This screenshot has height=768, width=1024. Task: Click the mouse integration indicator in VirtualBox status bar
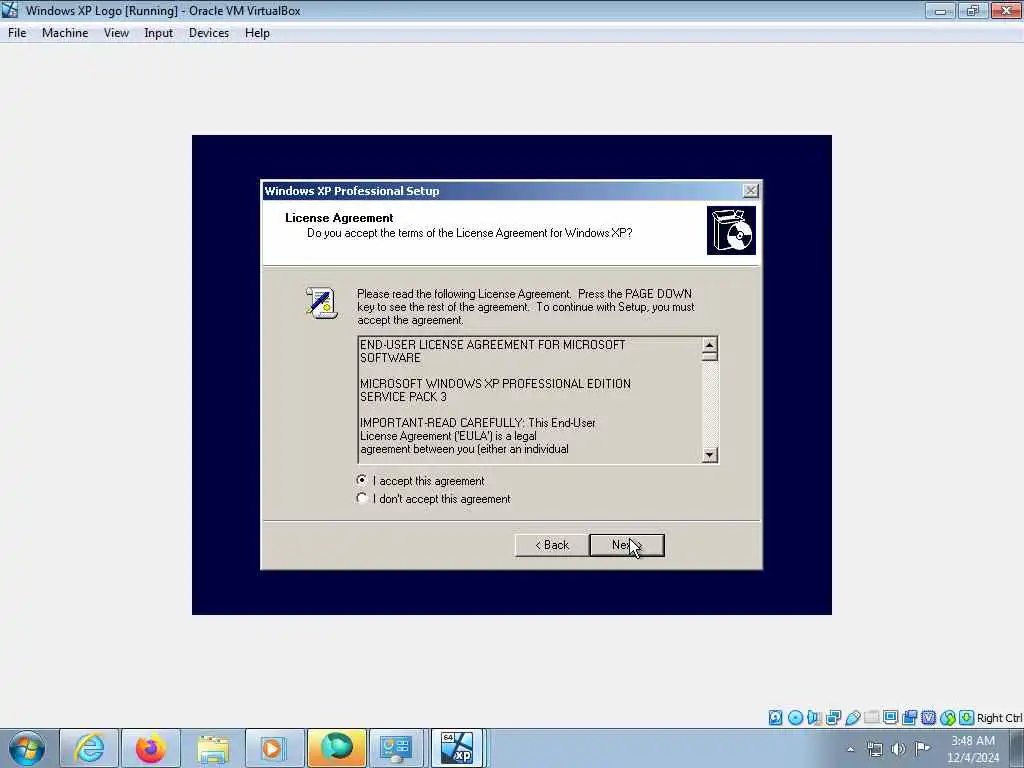[x=948, y=718]
